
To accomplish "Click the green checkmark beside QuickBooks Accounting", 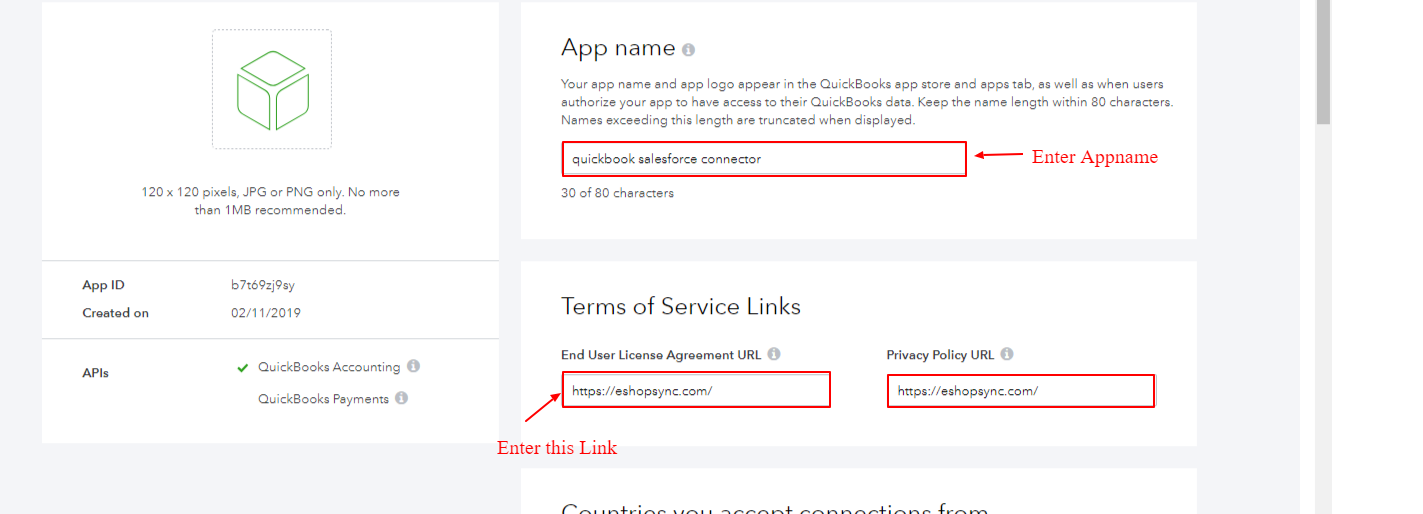I will (x=242, y=368).
